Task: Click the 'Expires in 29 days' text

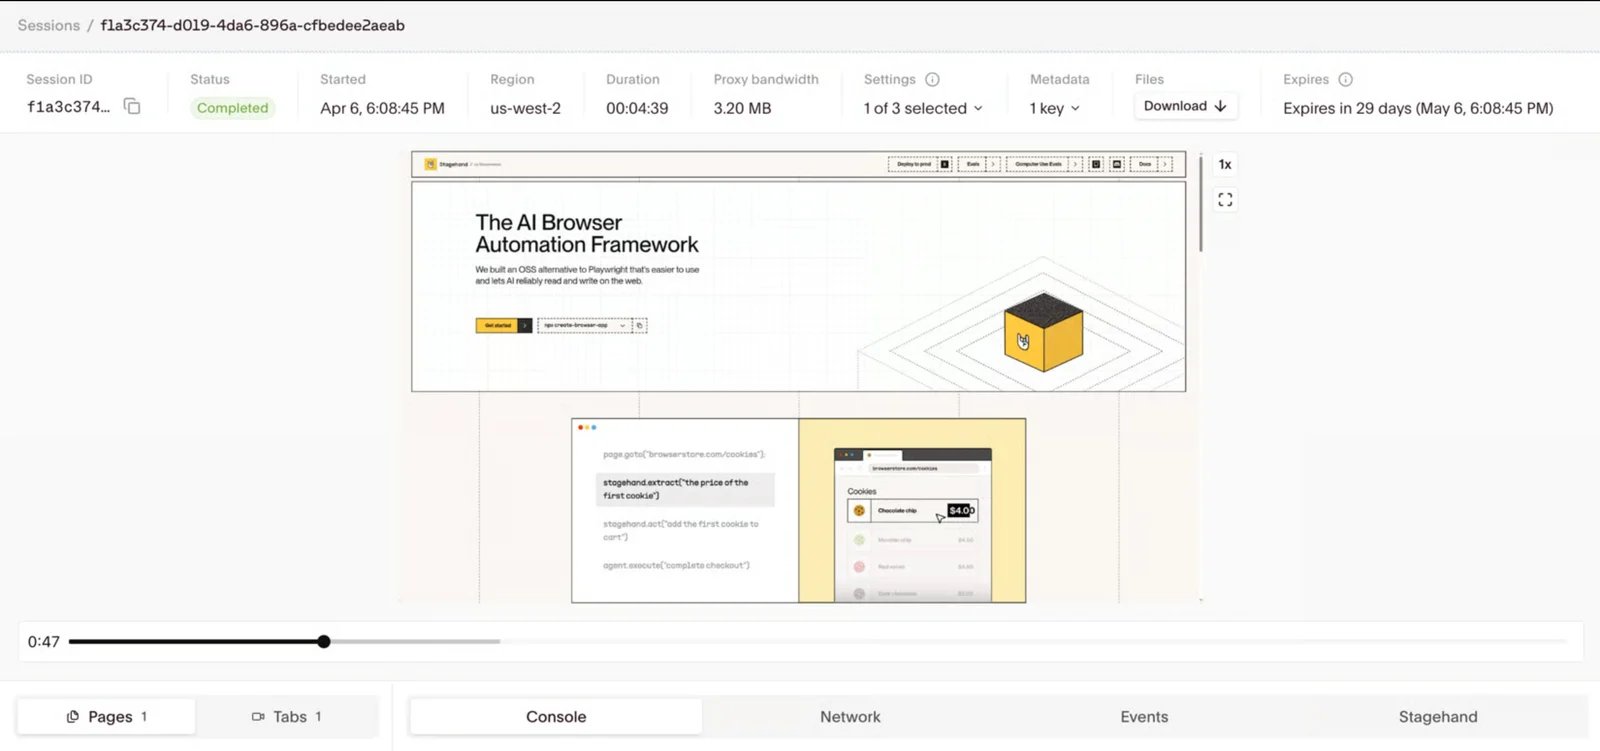Action: tap(1418, 108)
